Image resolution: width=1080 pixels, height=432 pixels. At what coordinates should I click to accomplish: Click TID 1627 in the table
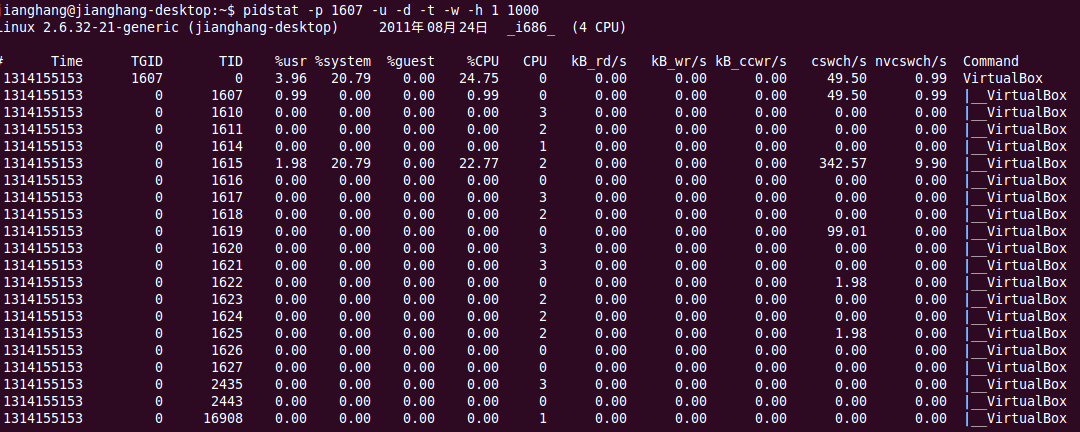(x=227, y=367)
